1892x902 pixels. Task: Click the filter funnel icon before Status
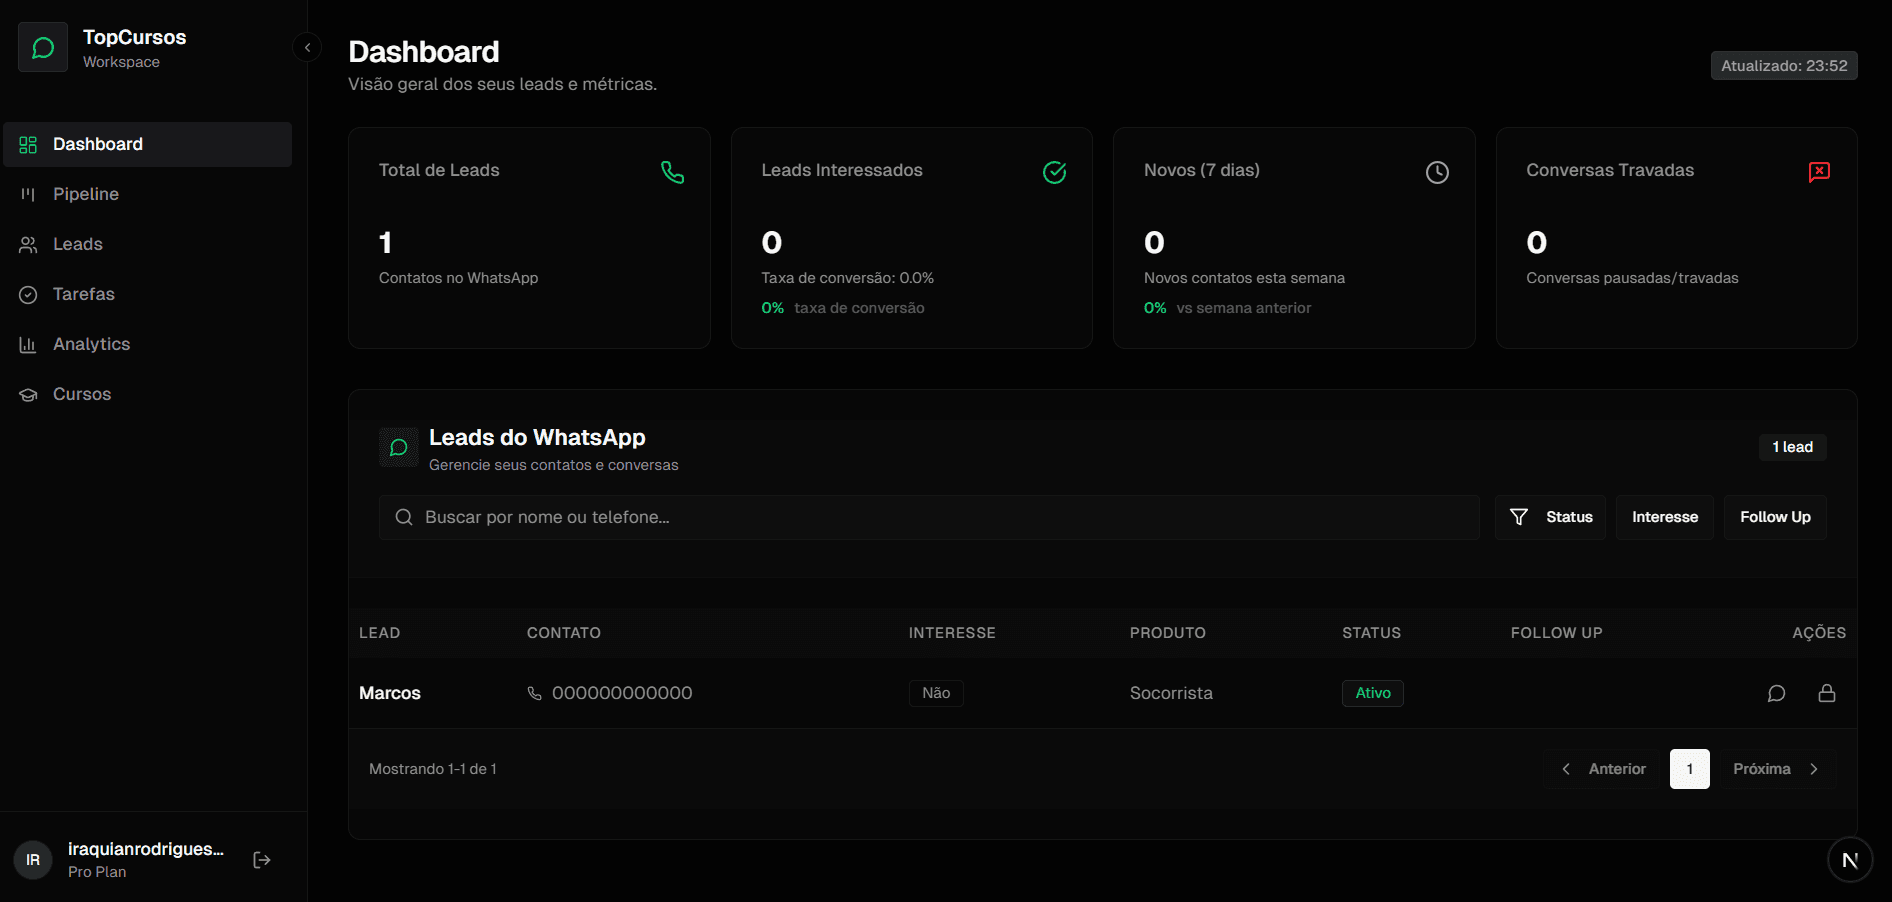pos(1519,517)
